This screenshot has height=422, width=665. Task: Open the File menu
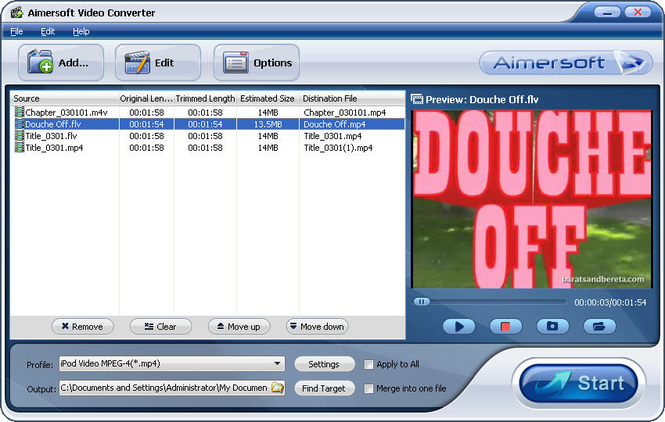[17, 31]
